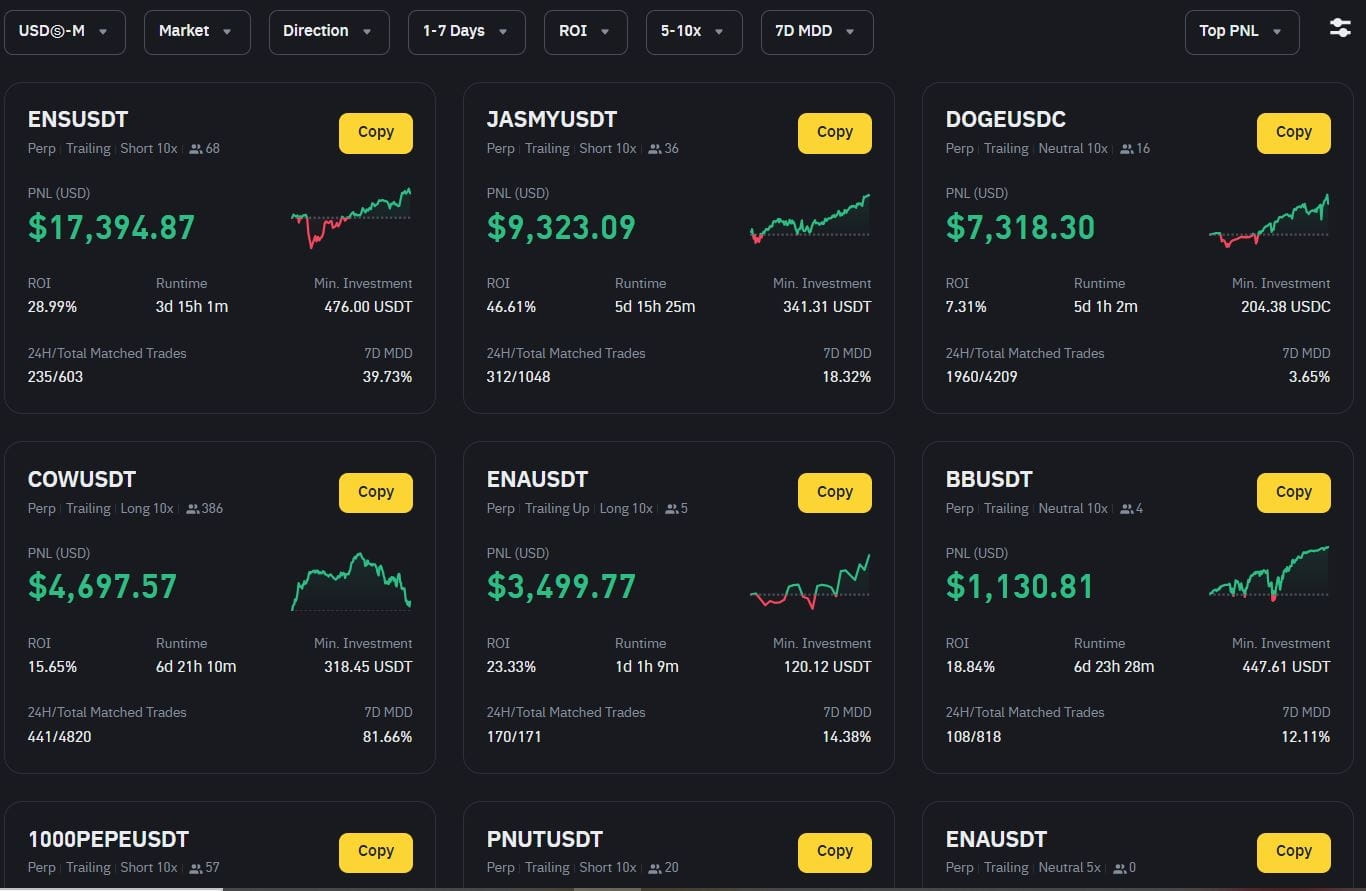Open the Top PNL sort dropdown
The image size is (1366, 891).
(1241, 32)
